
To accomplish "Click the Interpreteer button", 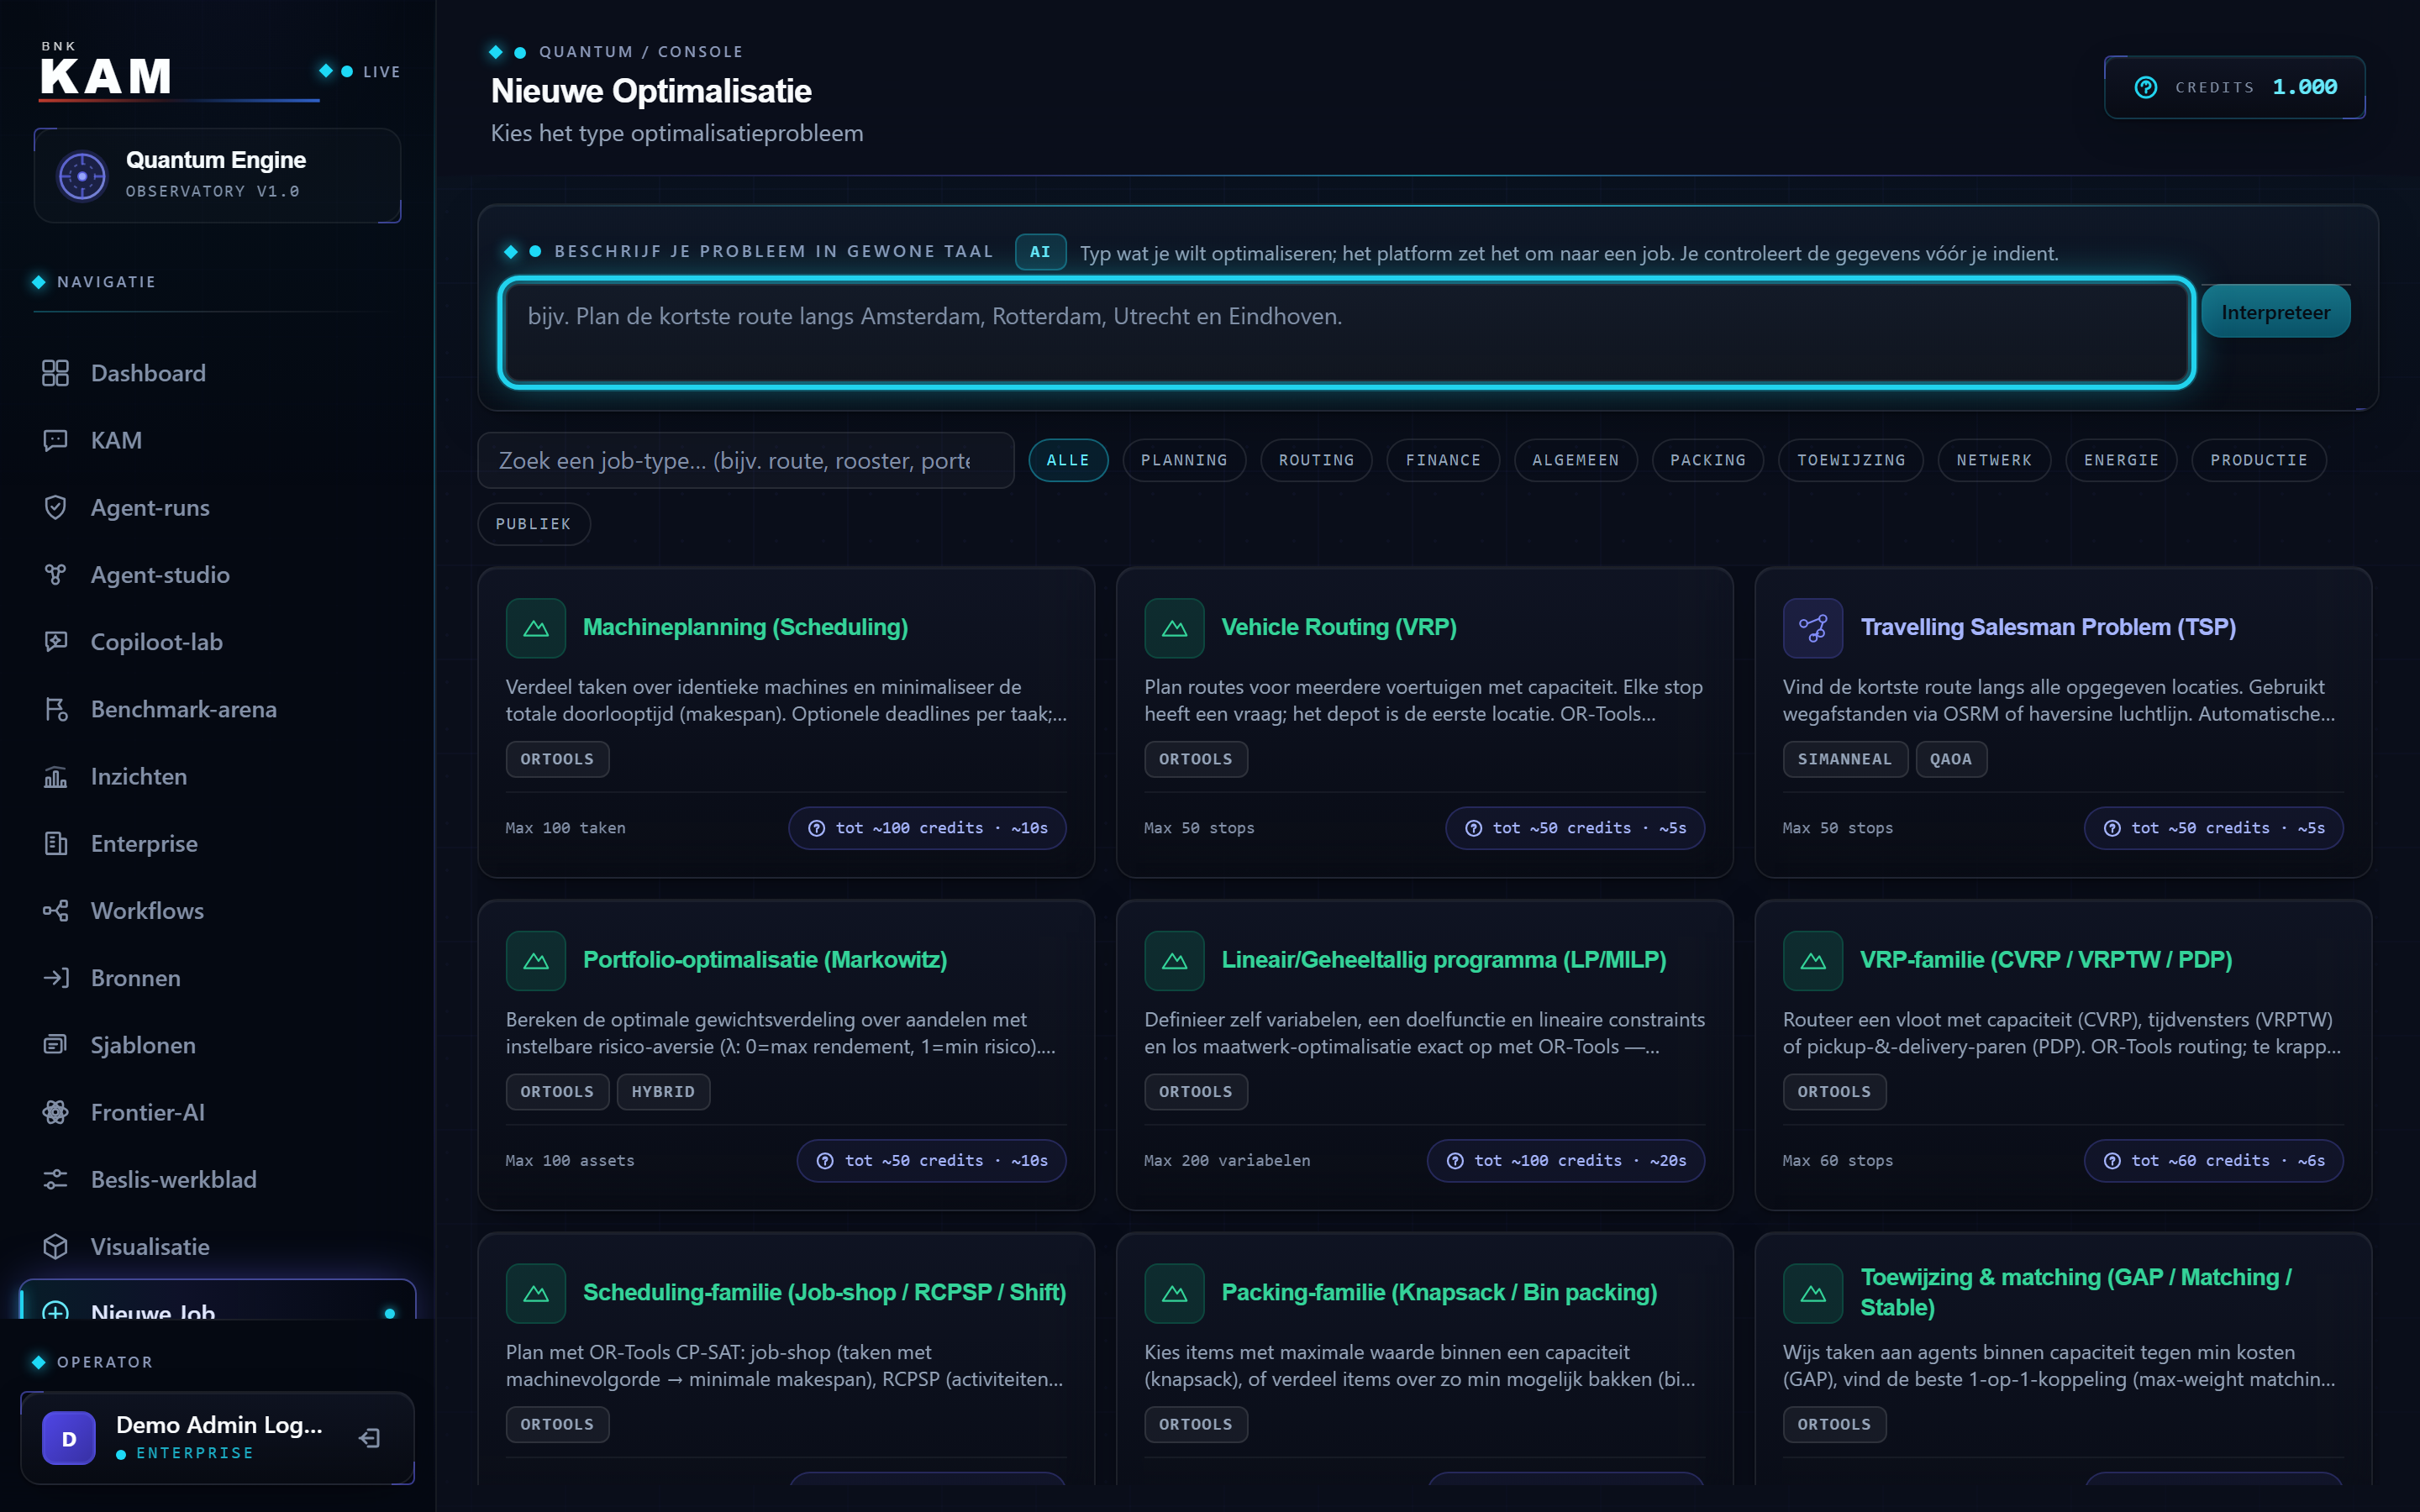I will click(x=2276, y=312).
